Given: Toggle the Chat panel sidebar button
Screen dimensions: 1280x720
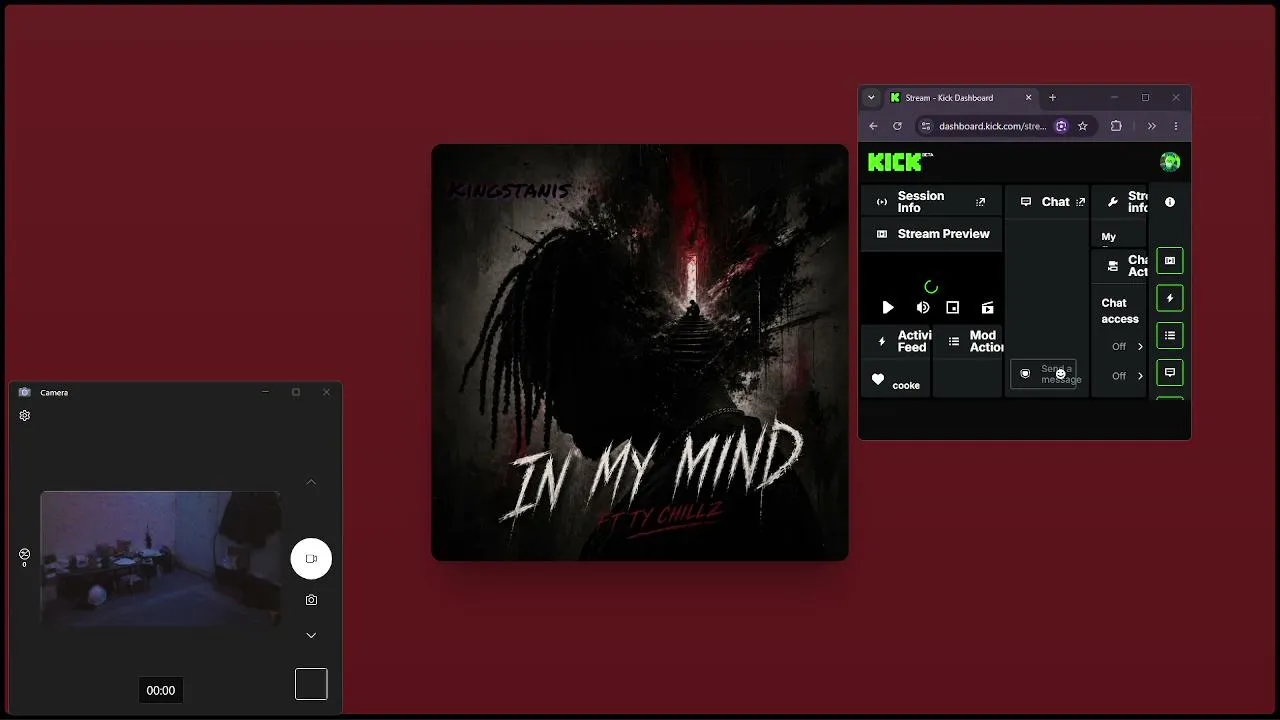Looking at the screenshot, I should point(1170,373).
